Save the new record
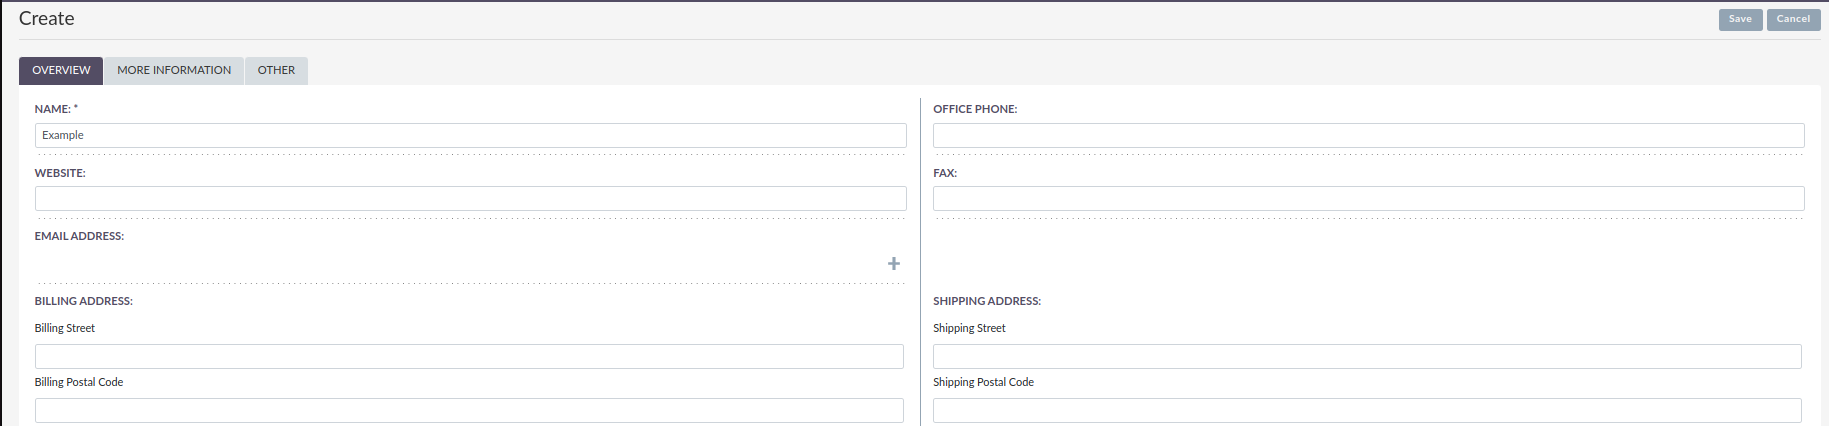Viewport: 1829px width, 426px height. pyautogui.click(x=1740, y=19)
